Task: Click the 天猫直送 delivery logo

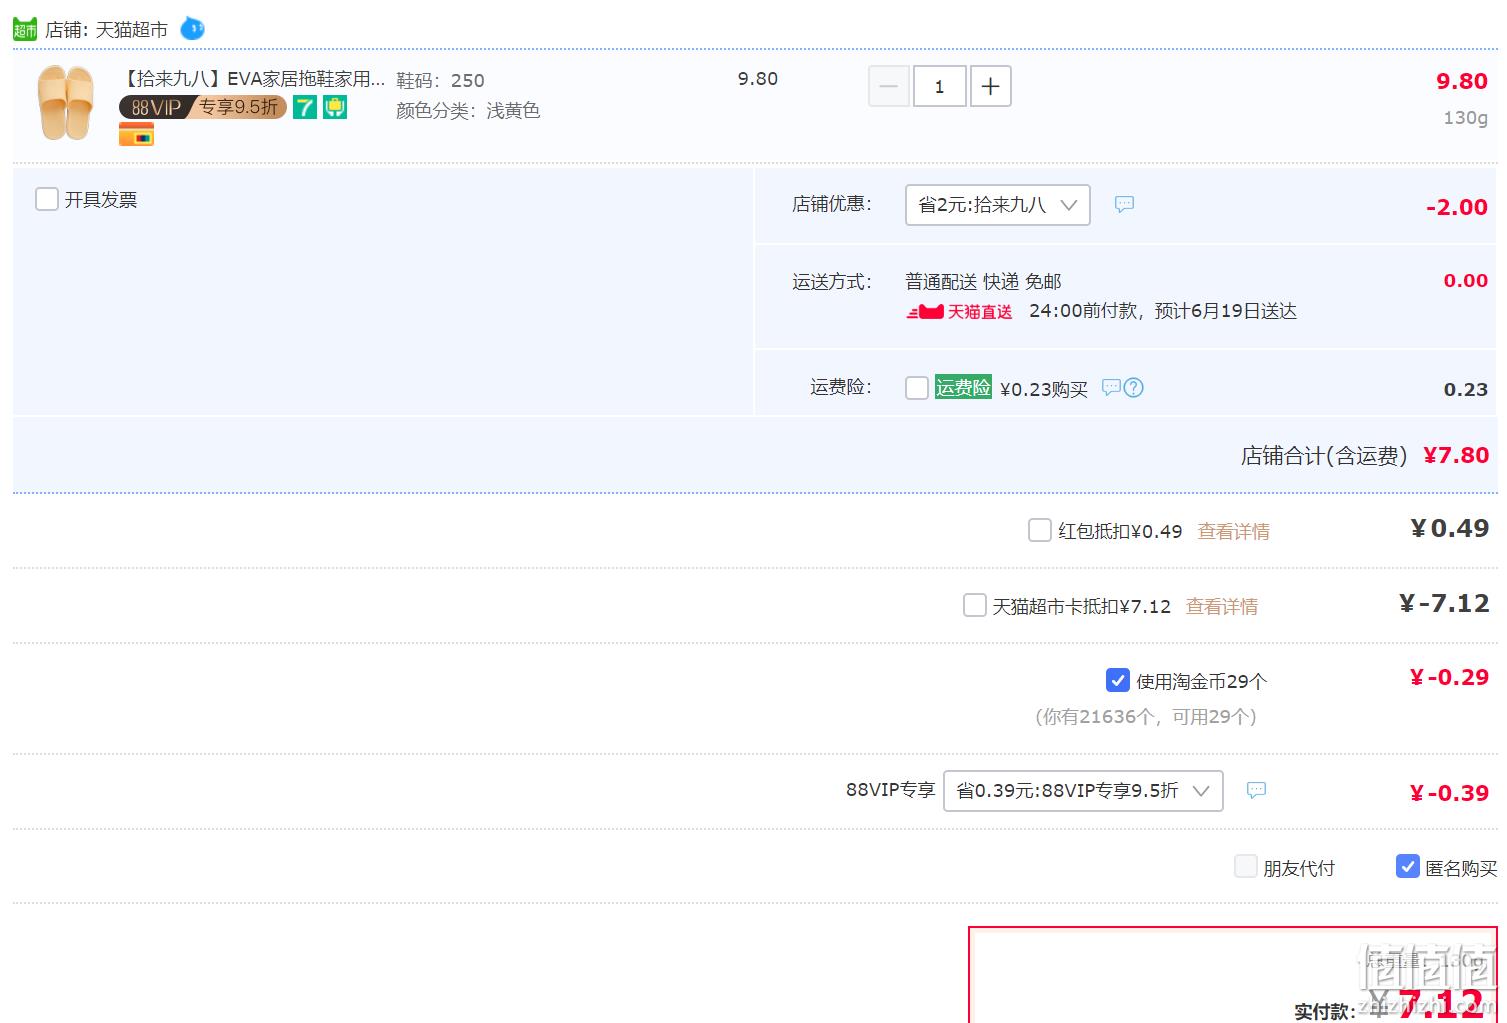Action: (959, 312)
